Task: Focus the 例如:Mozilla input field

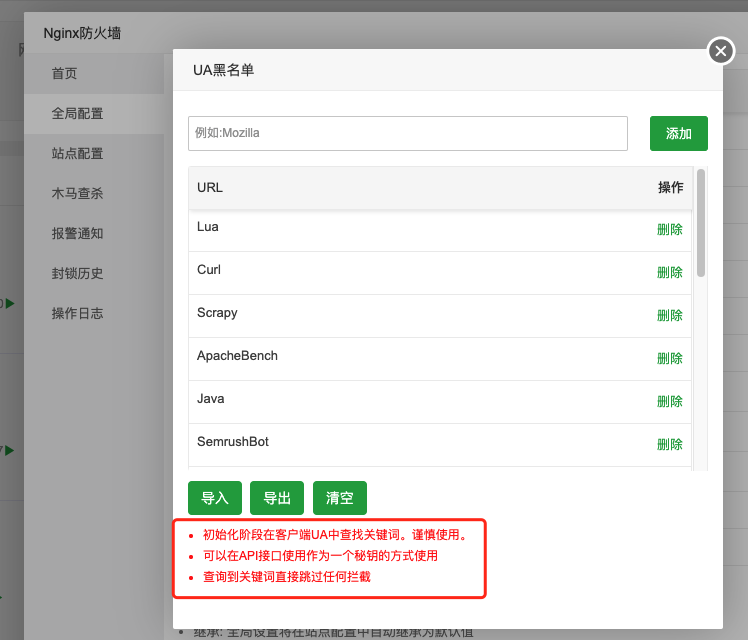Action: (x=408, y=134)
